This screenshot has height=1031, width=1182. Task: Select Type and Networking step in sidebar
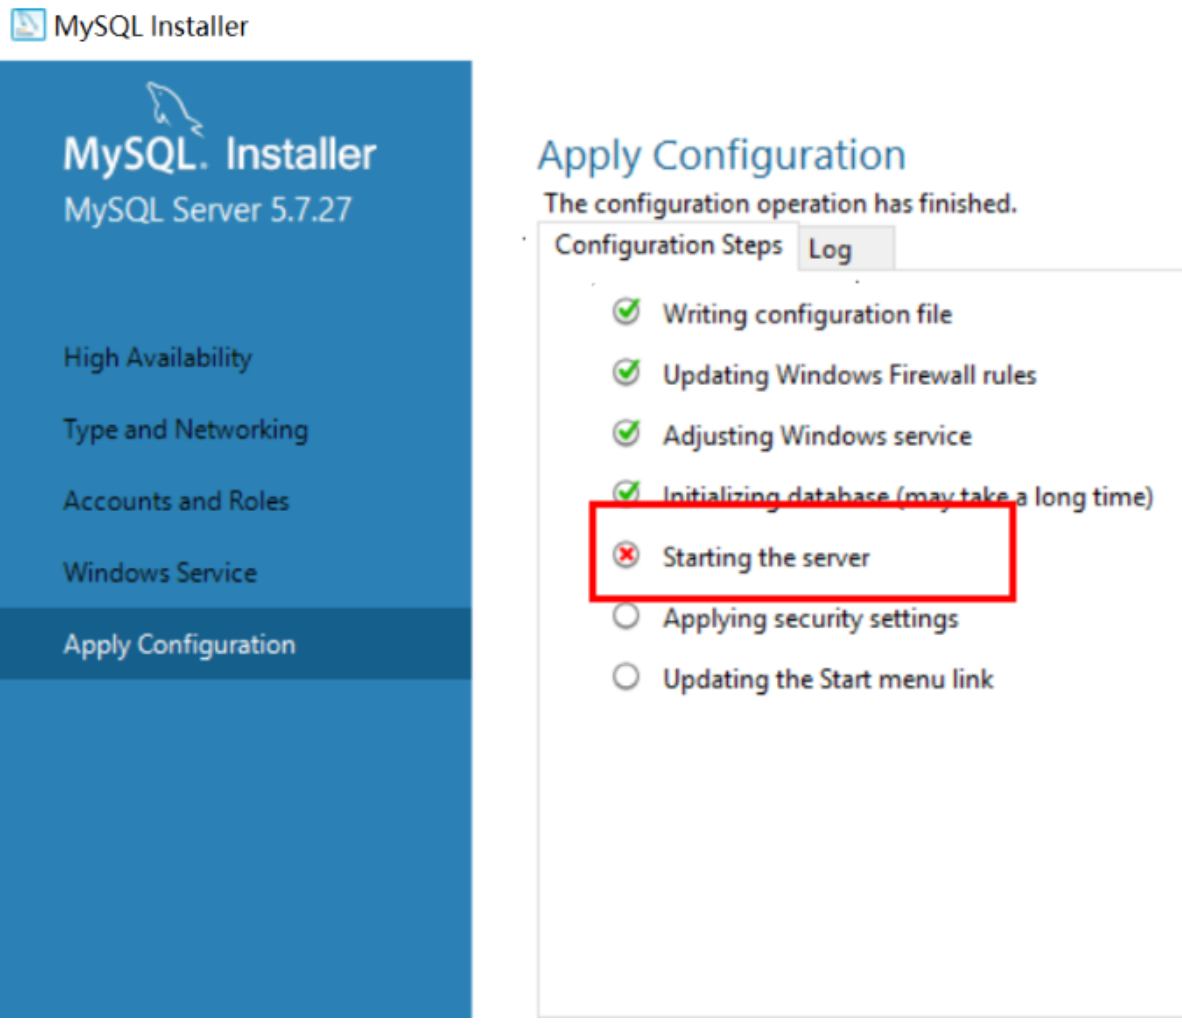(x=185, y=429)
